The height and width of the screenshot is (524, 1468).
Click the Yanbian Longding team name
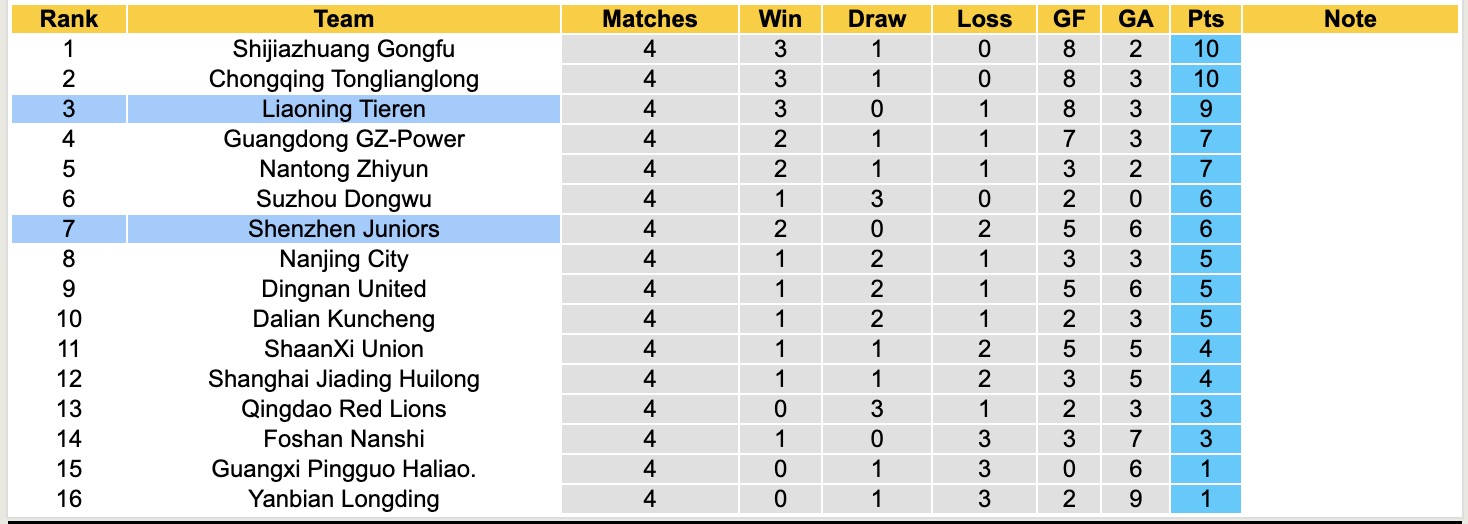pyautogui.click(x=344, y=499)
